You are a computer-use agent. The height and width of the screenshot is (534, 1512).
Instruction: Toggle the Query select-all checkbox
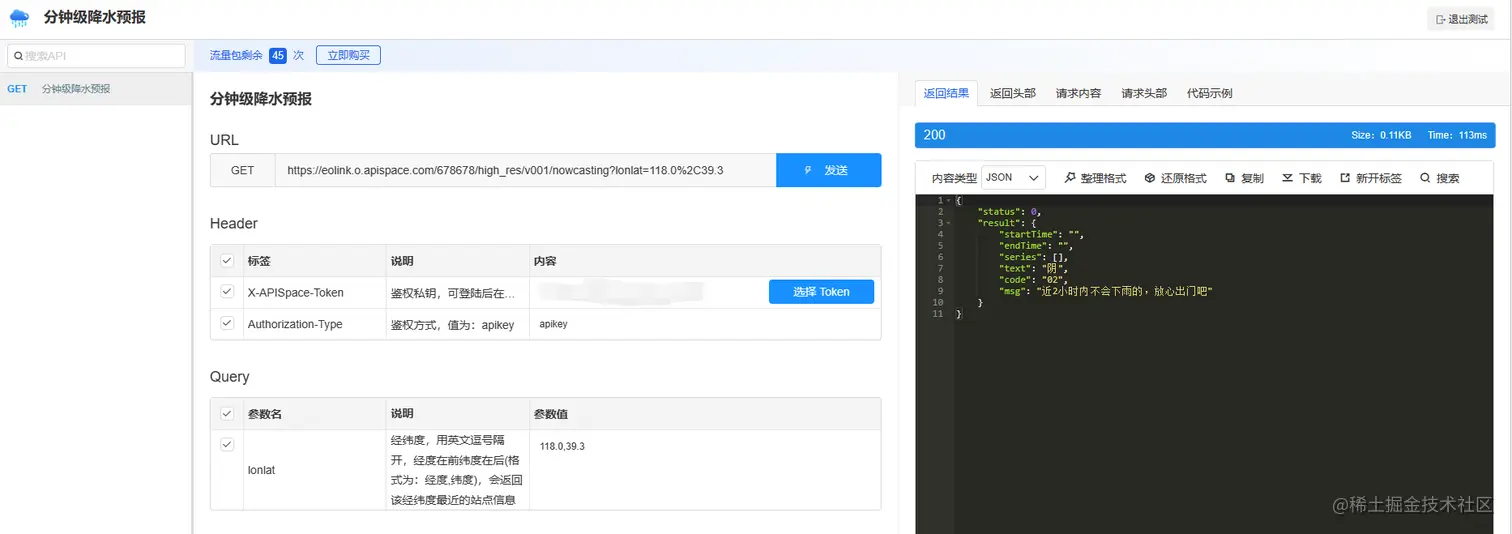pos(227,414)
